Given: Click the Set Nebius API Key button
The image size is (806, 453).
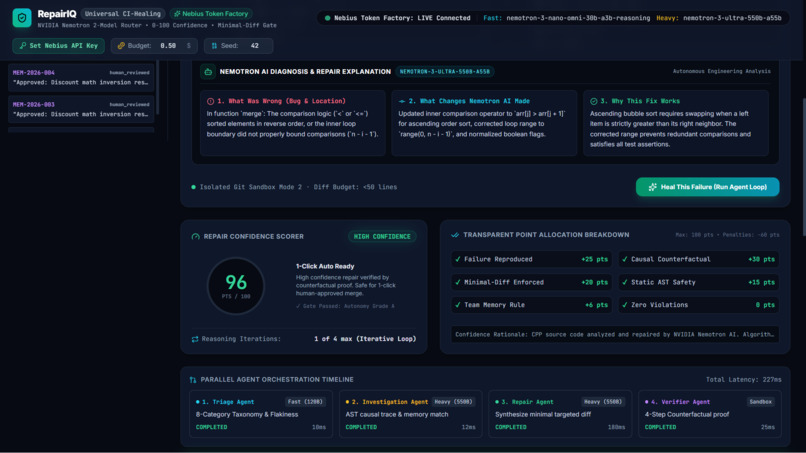Looking at the screenshot, I should click(x=58, y=46).
